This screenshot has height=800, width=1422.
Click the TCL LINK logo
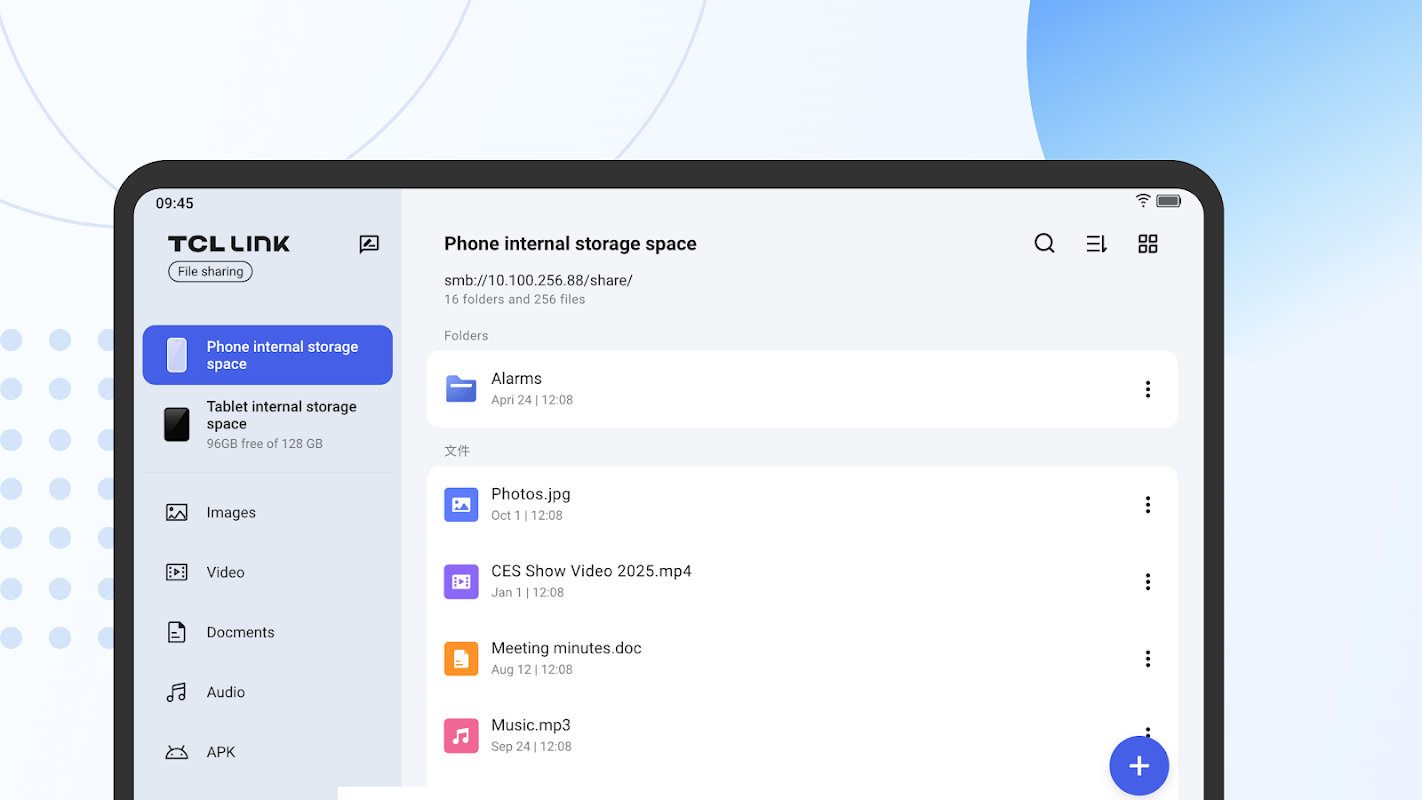tap(229, 244)
